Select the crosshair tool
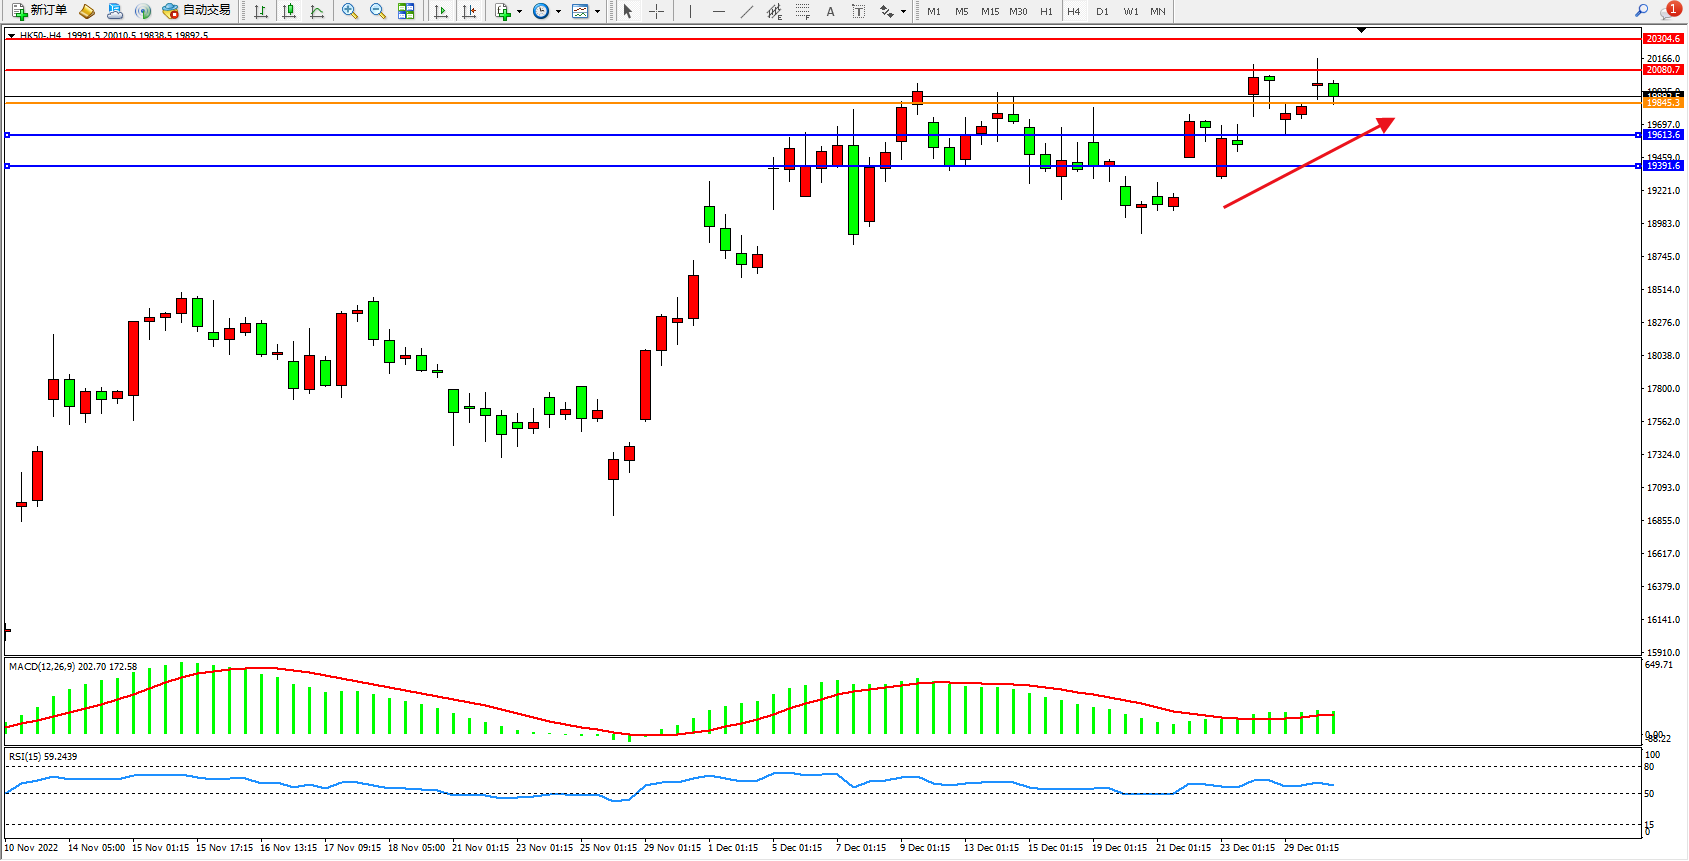 [x=657, y=11]
